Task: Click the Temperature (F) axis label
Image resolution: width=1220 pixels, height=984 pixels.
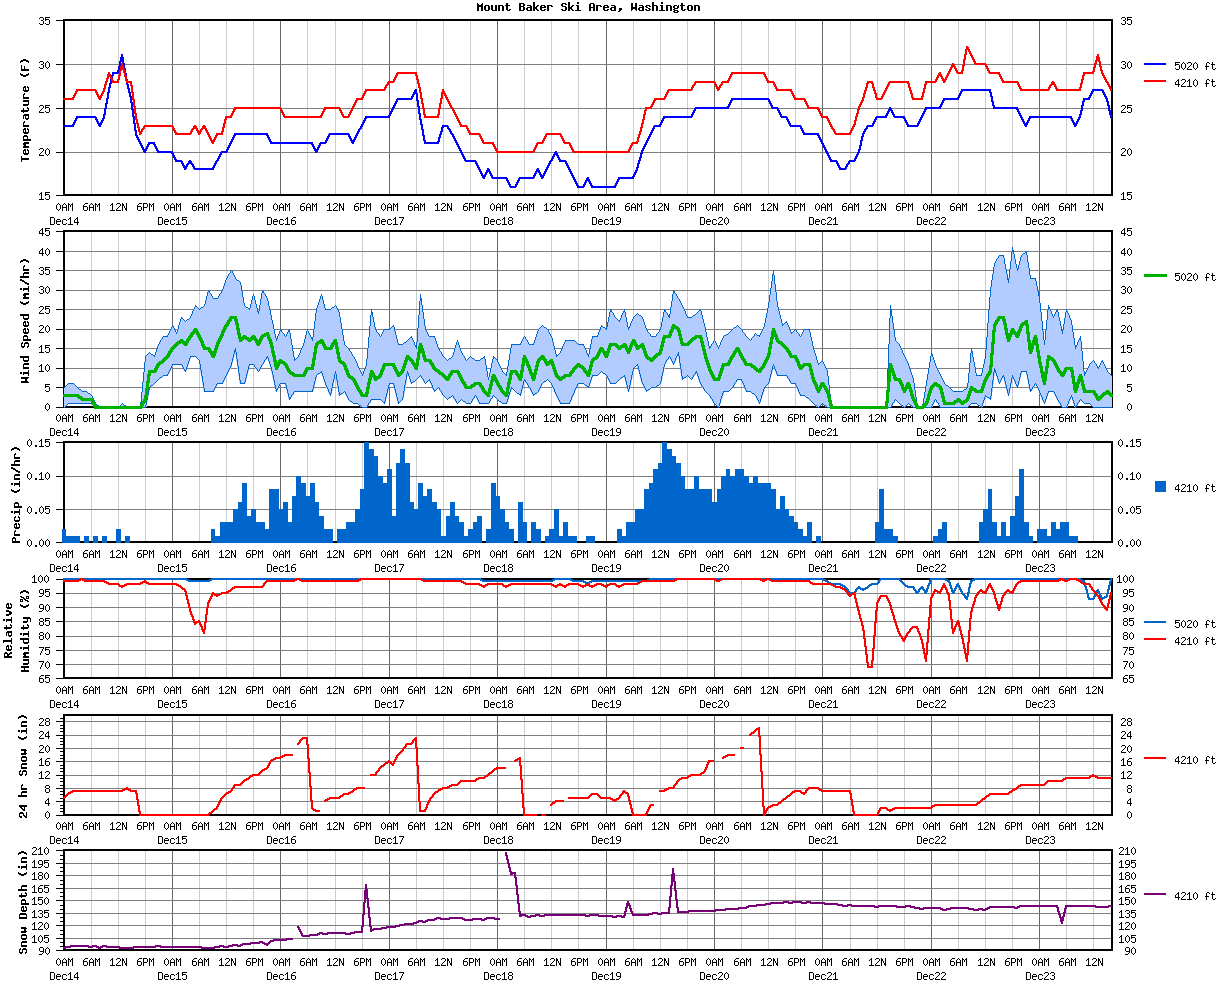Action: pos(26,108)
